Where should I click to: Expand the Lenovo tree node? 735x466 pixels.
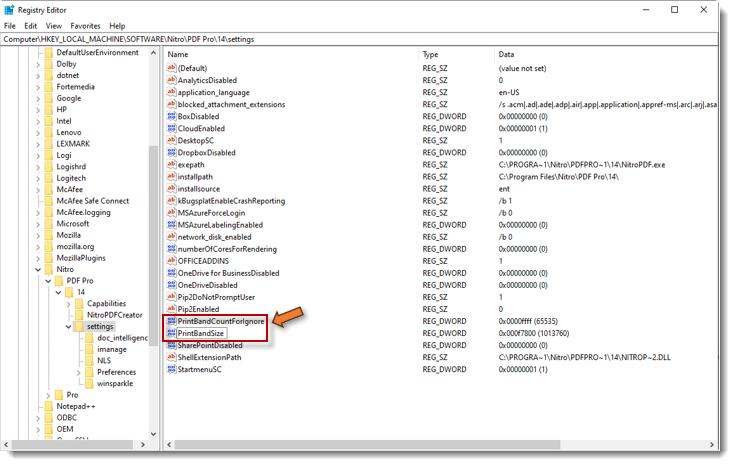tap(38, 133)
